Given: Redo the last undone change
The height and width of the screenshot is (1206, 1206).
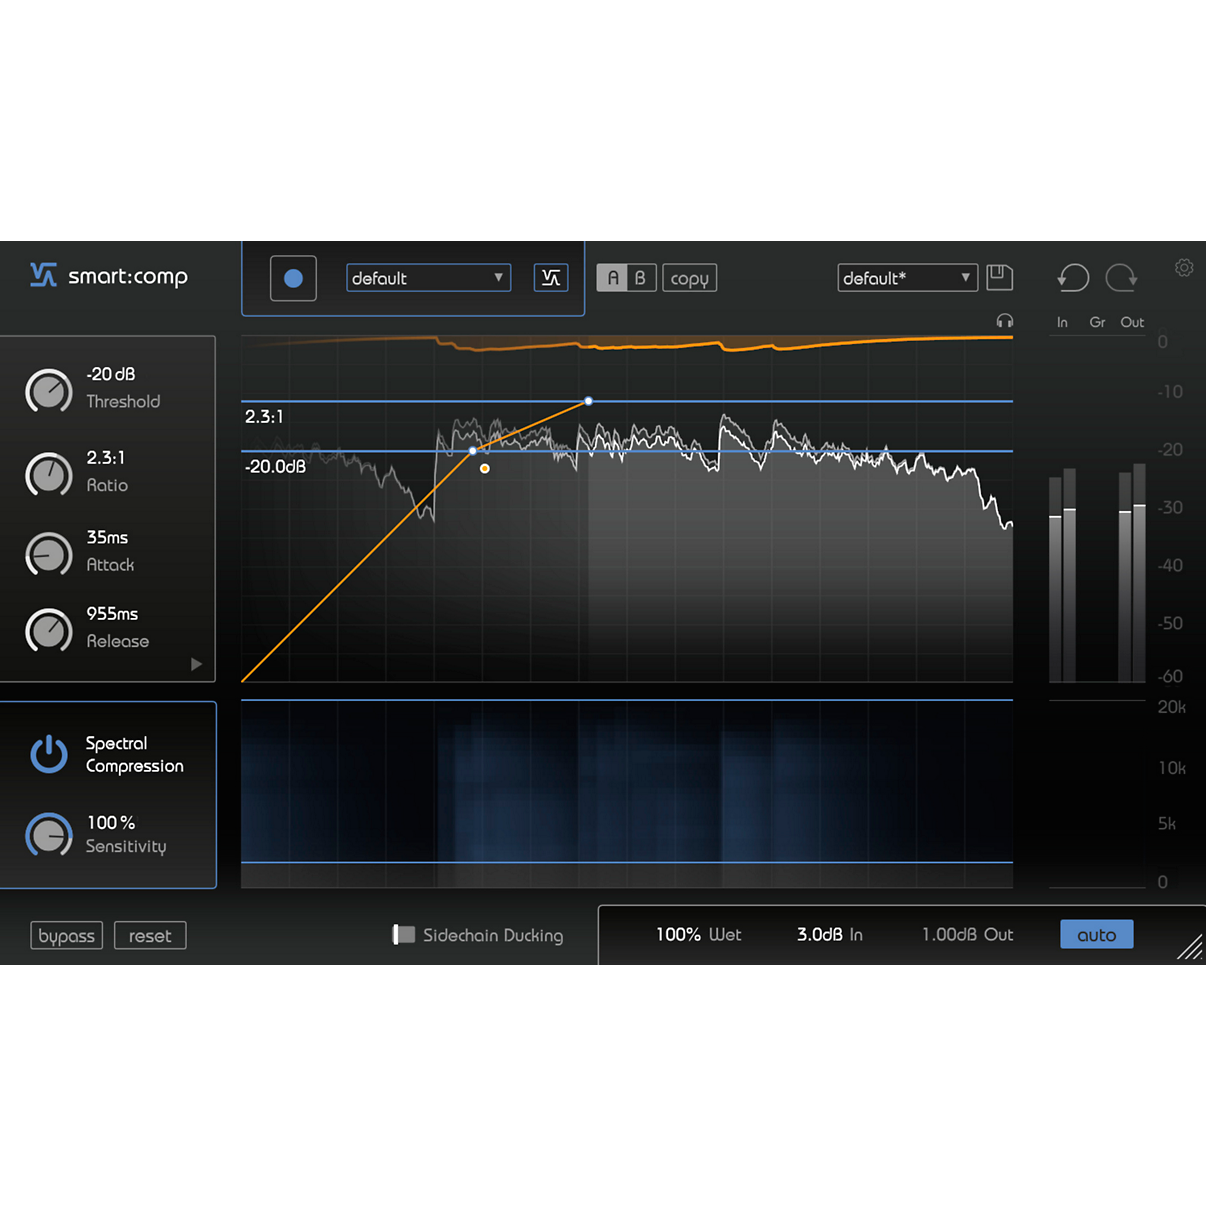Looking at the screenshot, I should click(x=1121, y=278).
